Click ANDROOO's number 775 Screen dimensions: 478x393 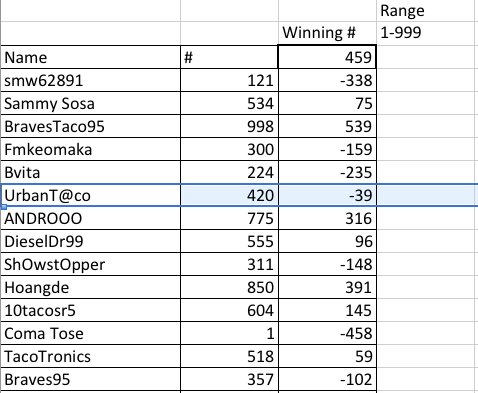pos(229,218)
